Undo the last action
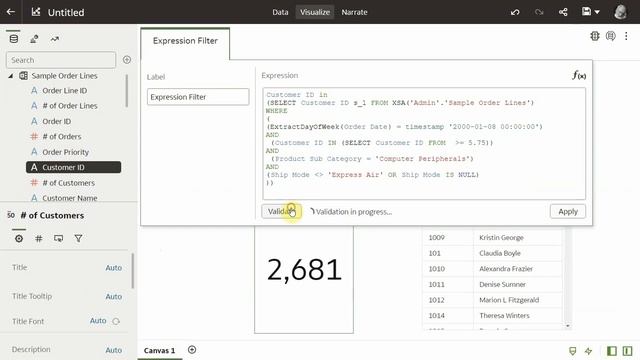This screenshot has width=640, height=360. [x=515, y=12]
